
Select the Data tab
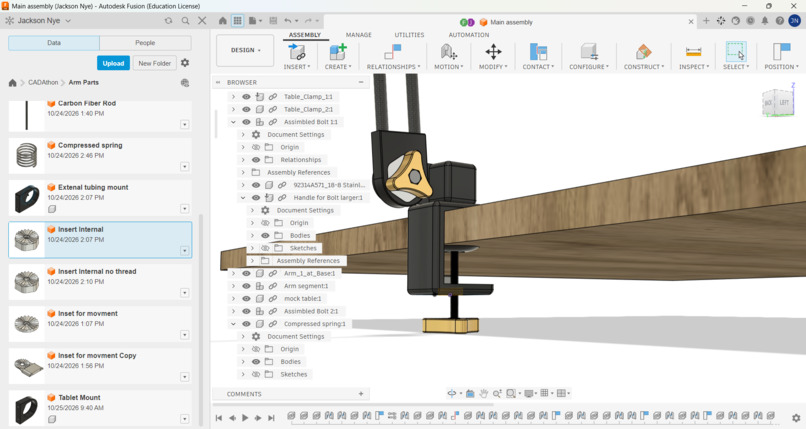(x=54, y=43)
